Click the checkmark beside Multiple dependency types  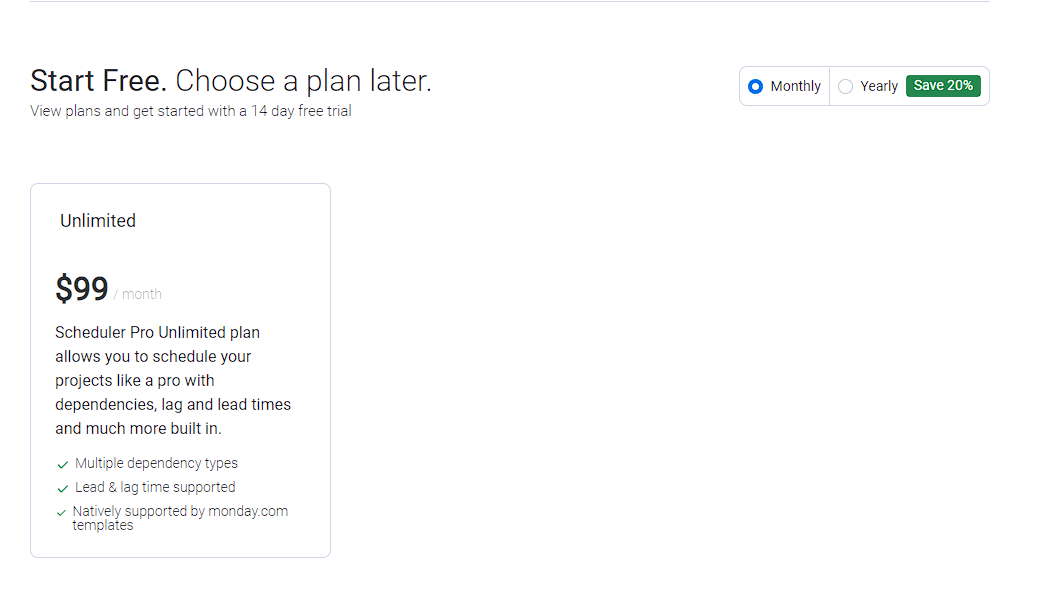[x=63, y=465]
